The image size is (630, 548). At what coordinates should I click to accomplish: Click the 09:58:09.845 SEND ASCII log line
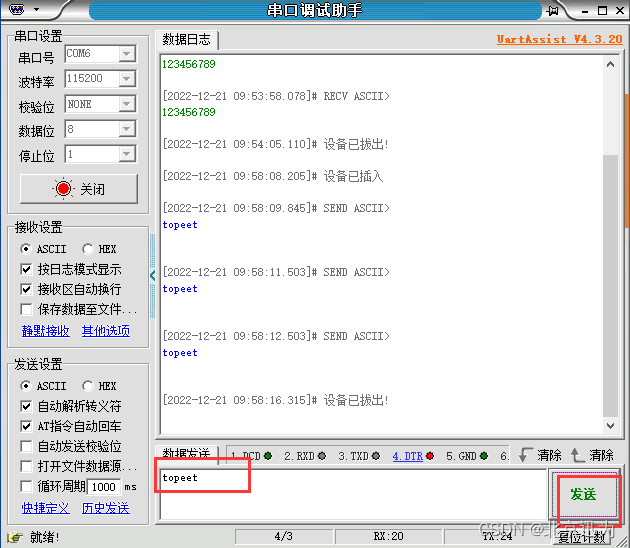click(x=276, y=208)
